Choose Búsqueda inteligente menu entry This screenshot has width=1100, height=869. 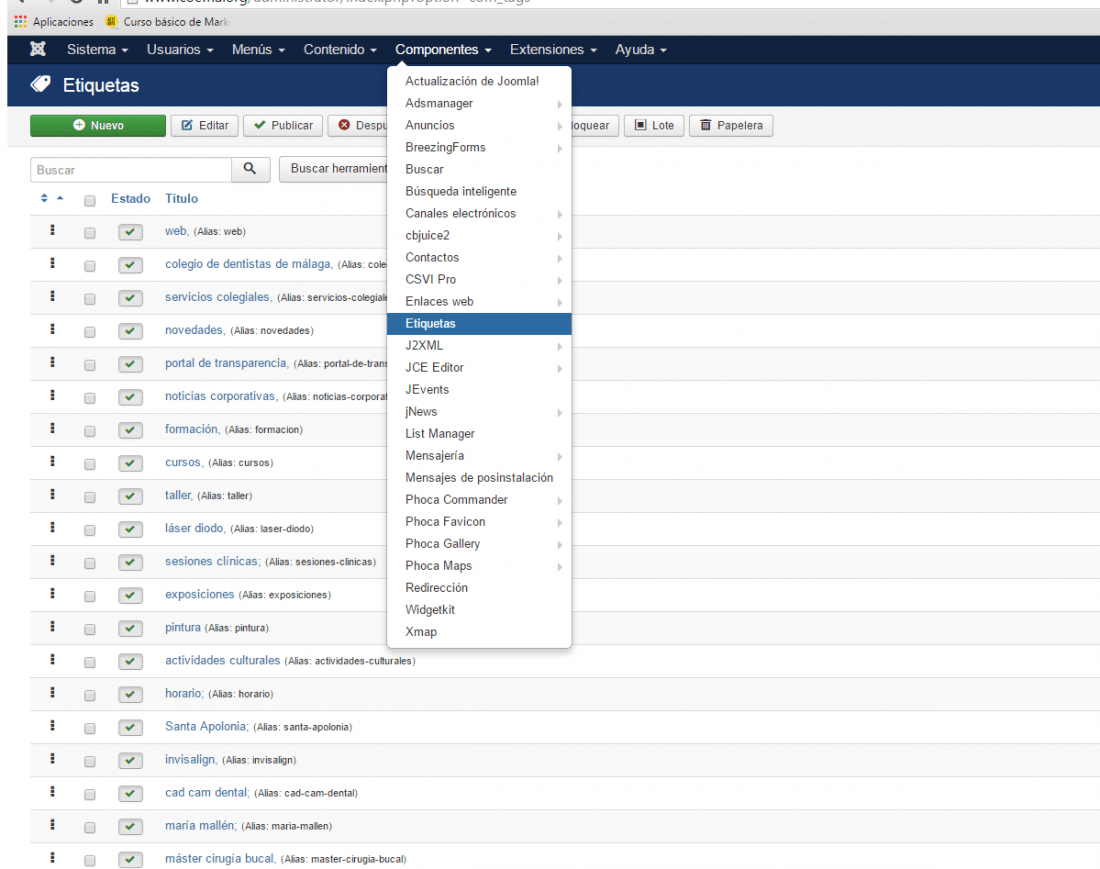[479, 191]
